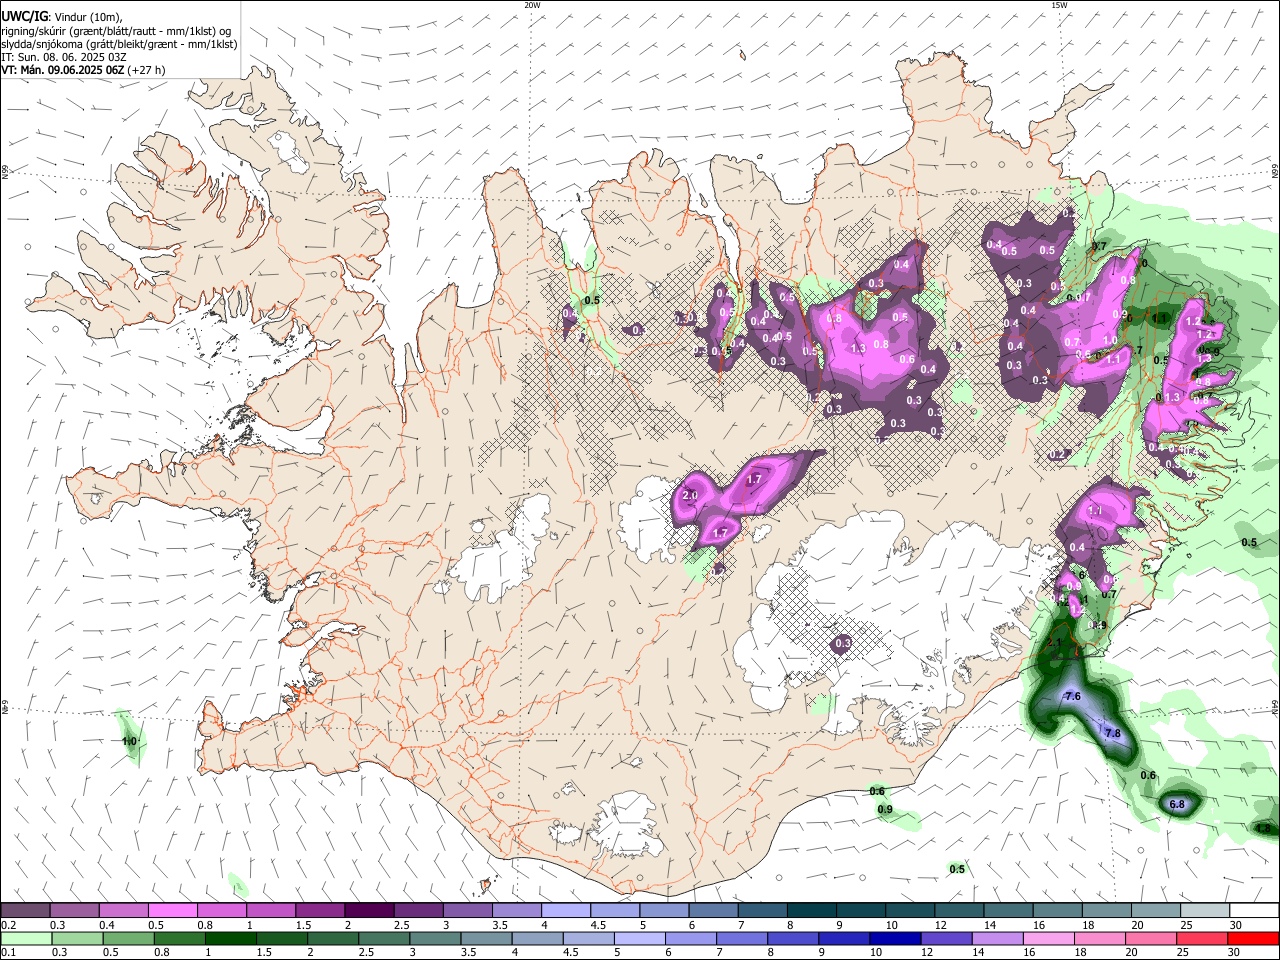1280x960 pixels.
Task: Click the '2.1' value in dark green area
Action: click(1053, 644)
